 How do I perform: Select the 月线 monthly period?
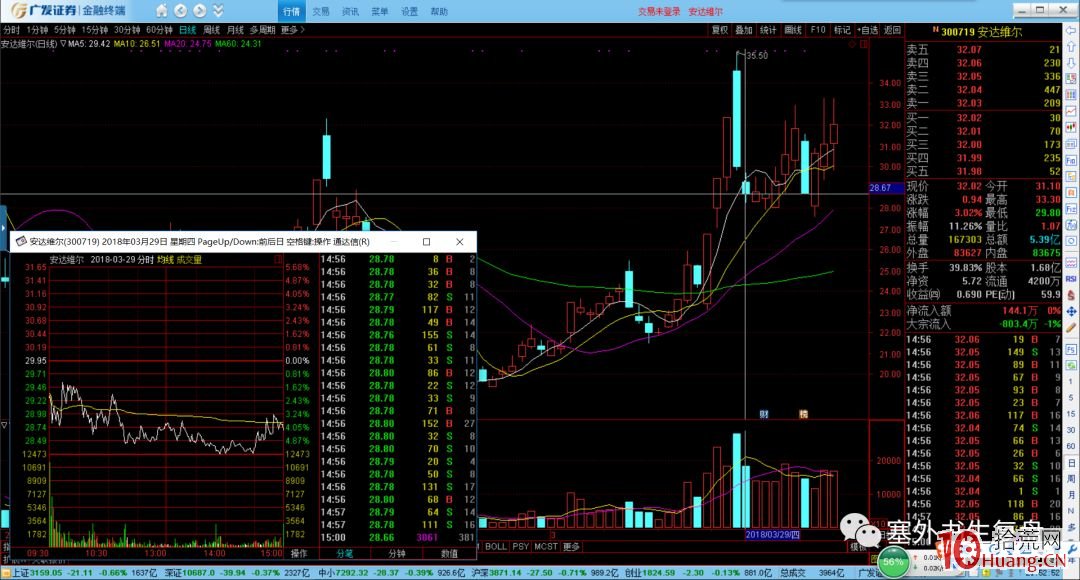coord(236,30)
